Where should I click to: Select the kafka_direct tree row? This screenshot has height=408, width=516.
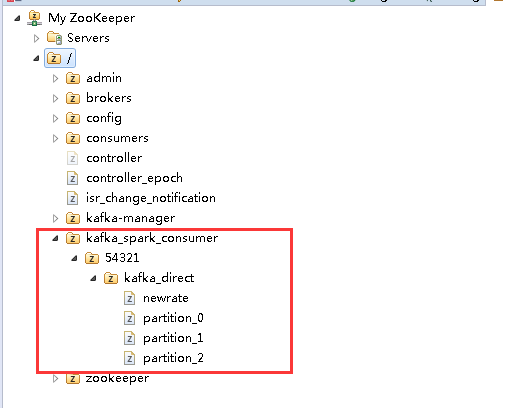159,278
